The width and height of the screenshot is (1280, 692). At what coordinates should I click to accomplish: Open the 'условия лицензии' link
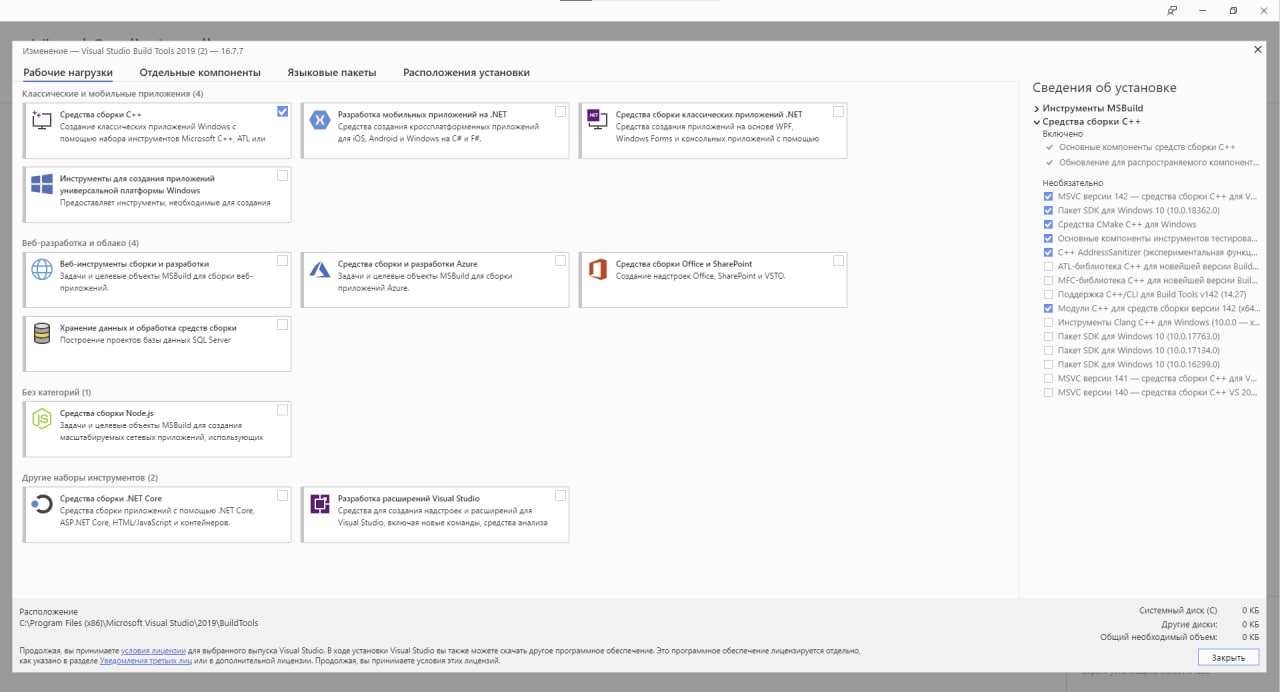(x=154, y=650)
